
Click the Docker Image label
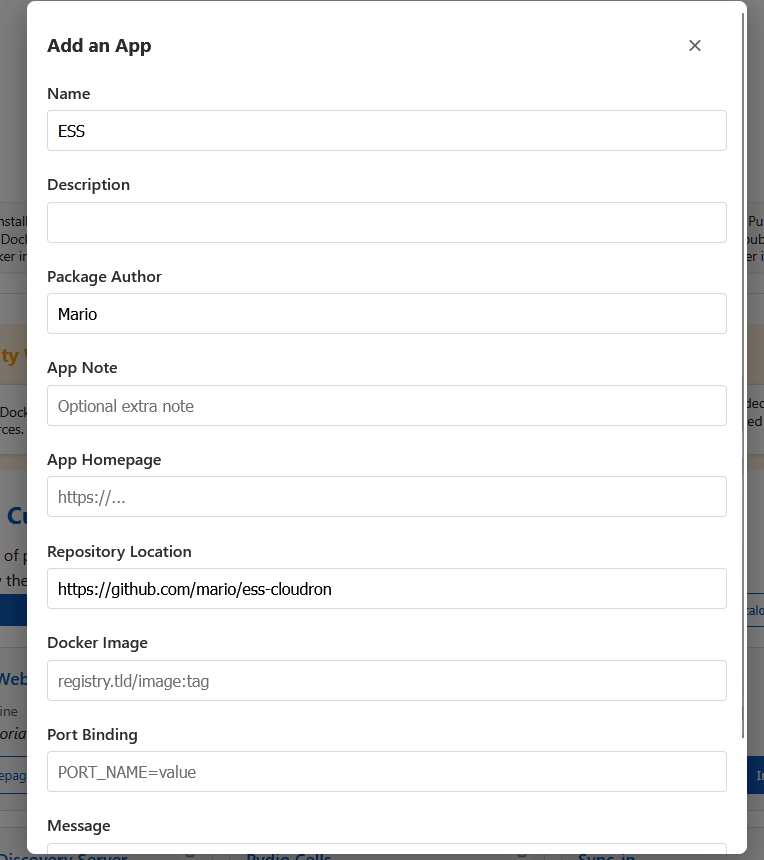coord(97,643)
